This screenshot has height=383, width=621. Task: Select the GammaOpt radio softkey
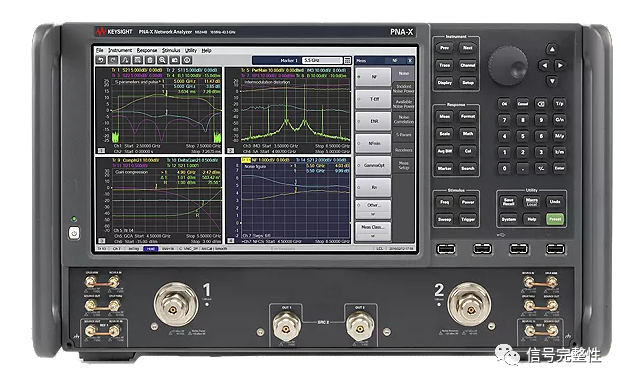[x=373, y=166]
